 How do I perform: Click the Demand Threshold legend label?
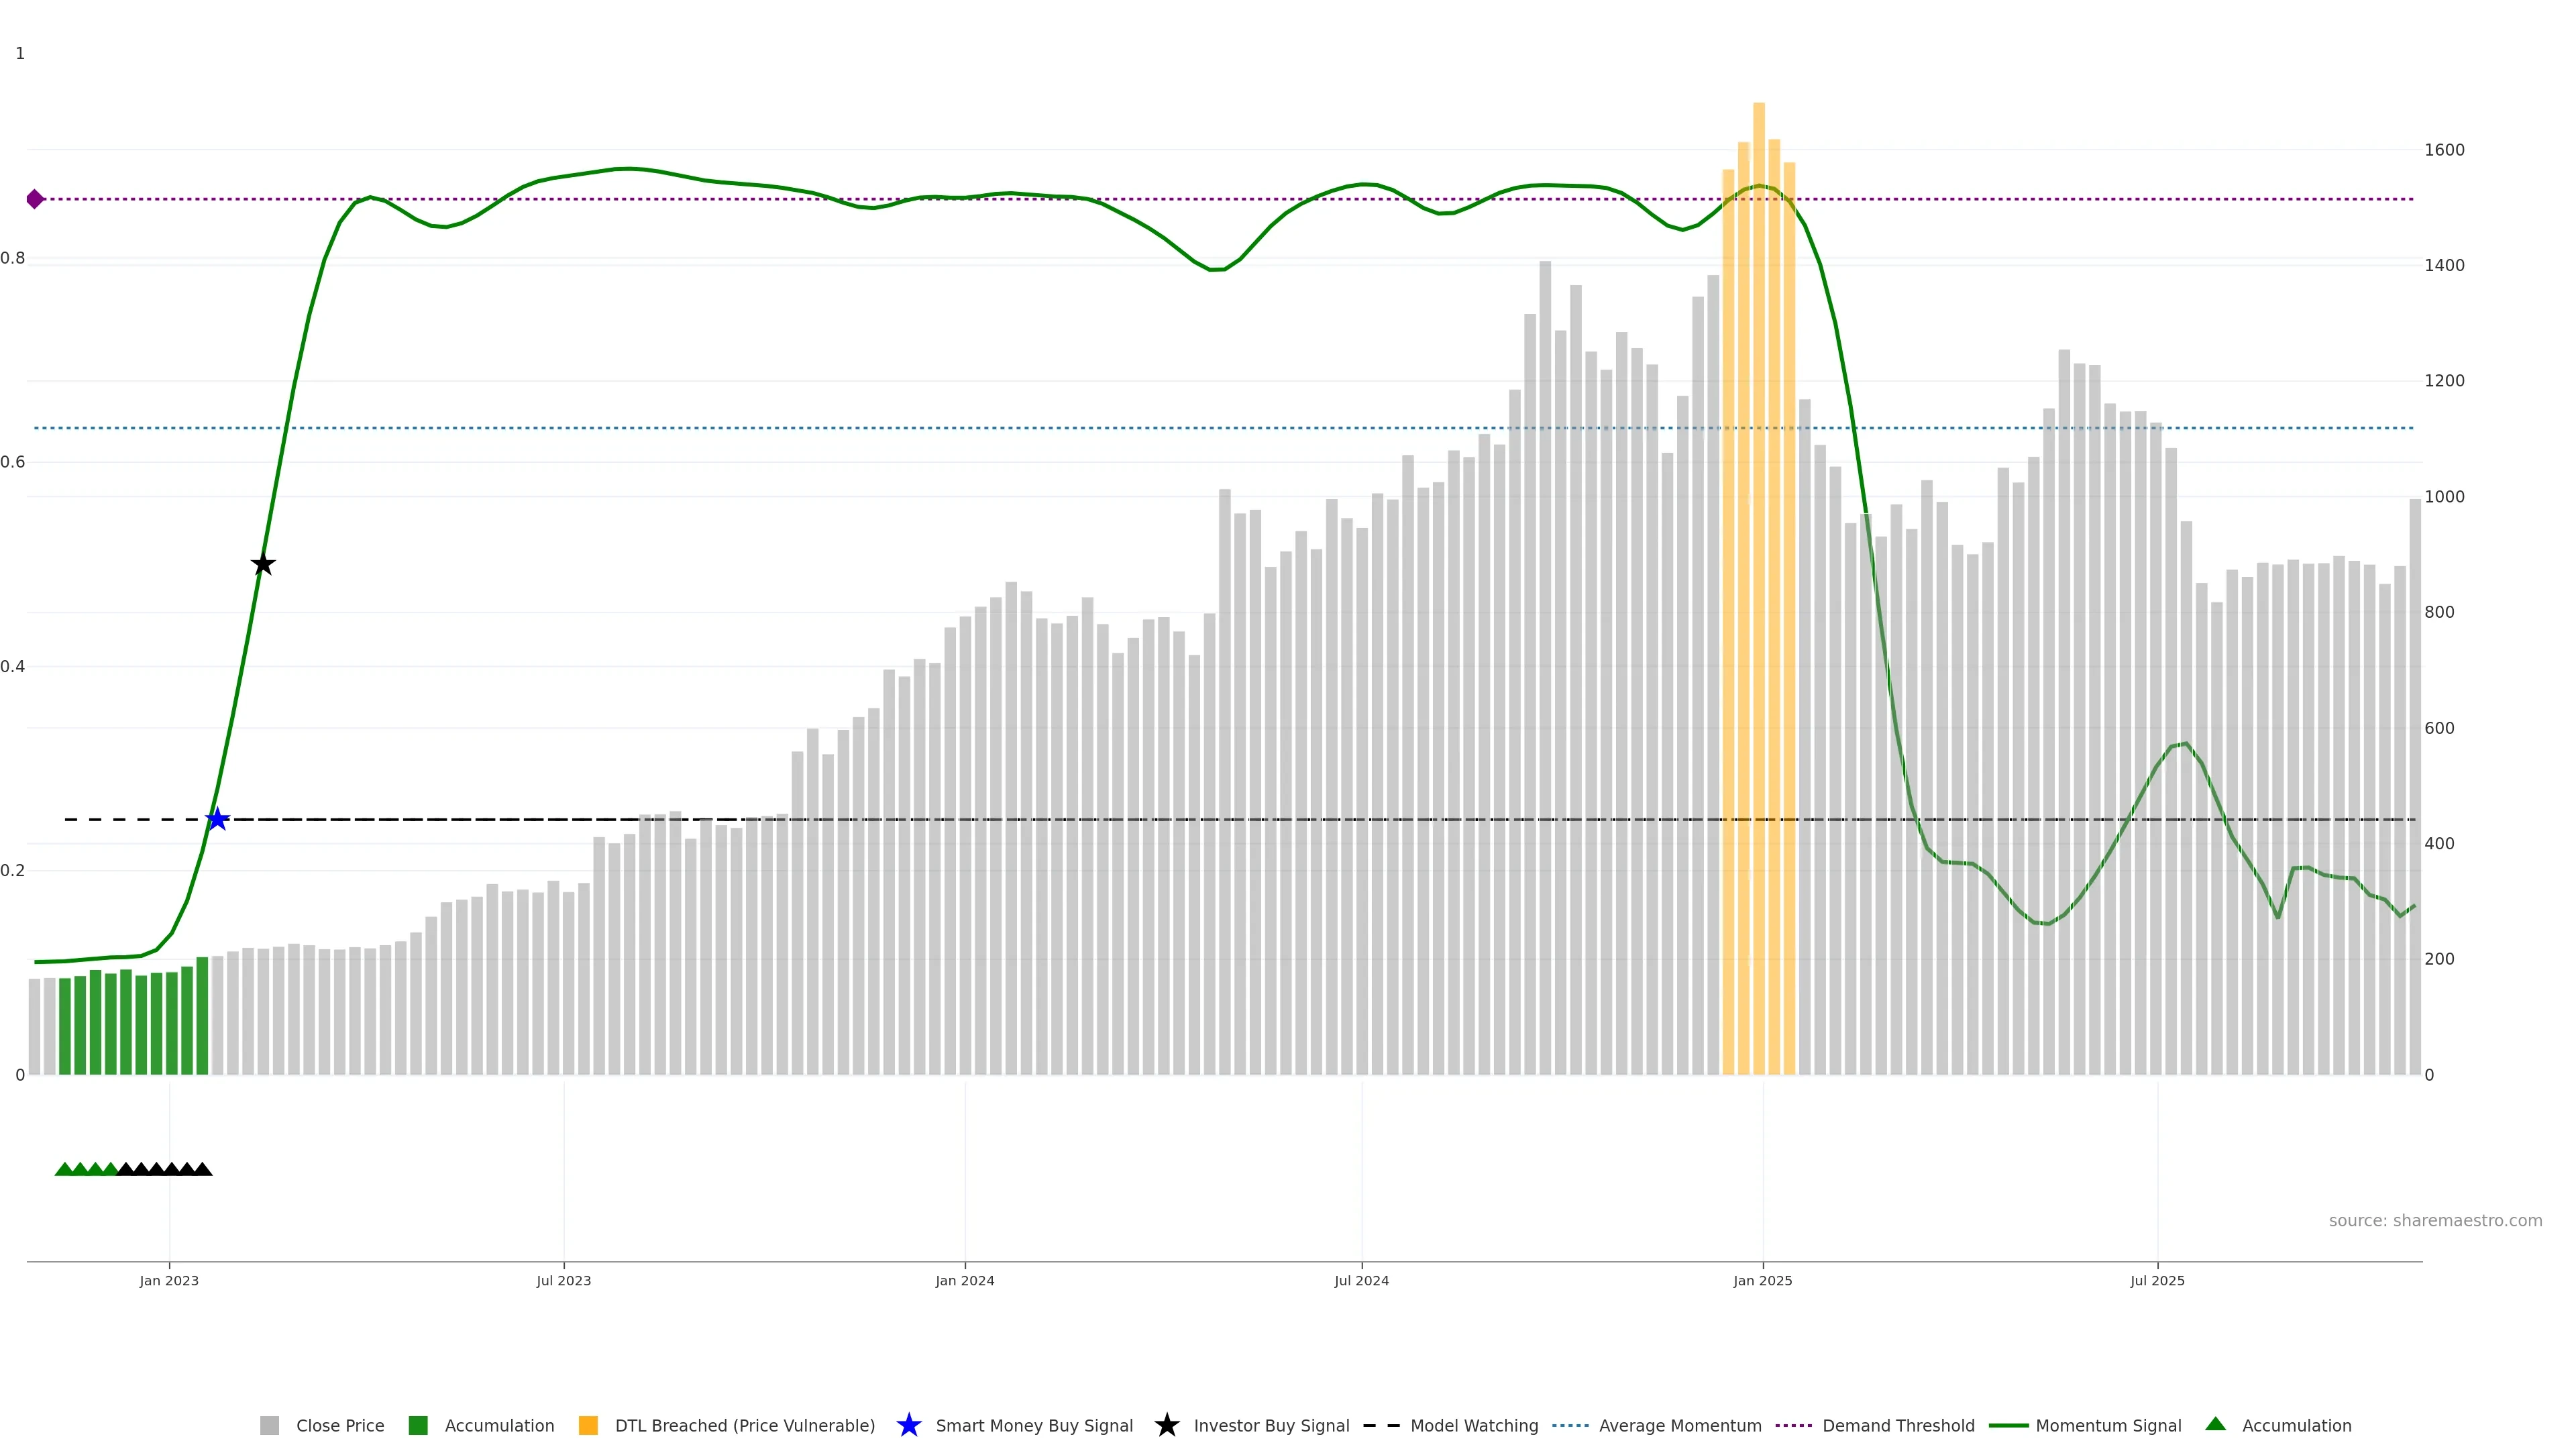1897,1425
